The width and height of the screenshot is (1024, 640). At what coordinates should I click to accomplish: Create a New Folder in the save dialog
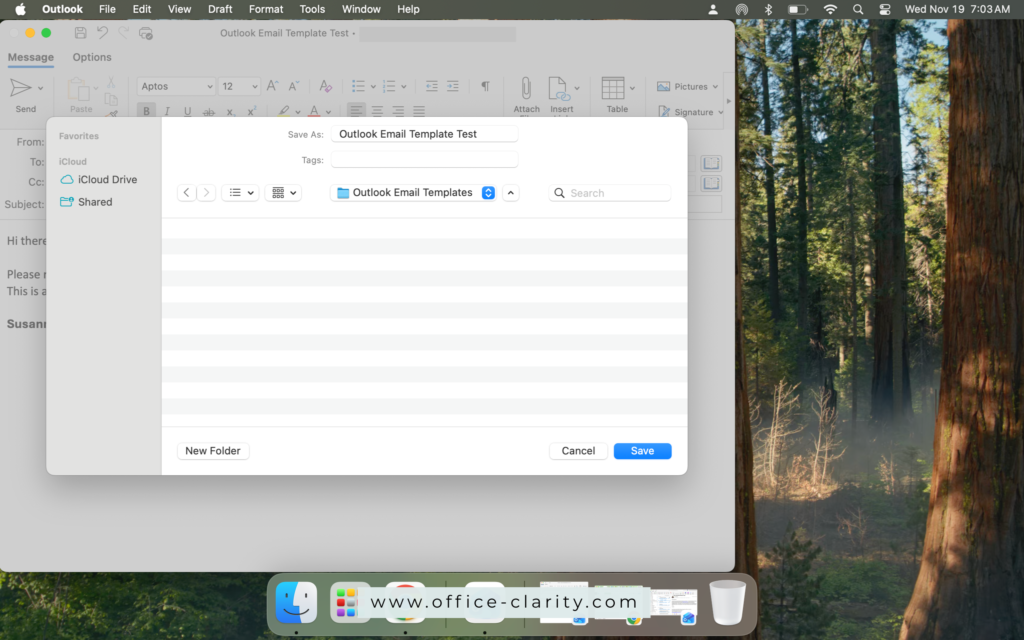[212, 450]
